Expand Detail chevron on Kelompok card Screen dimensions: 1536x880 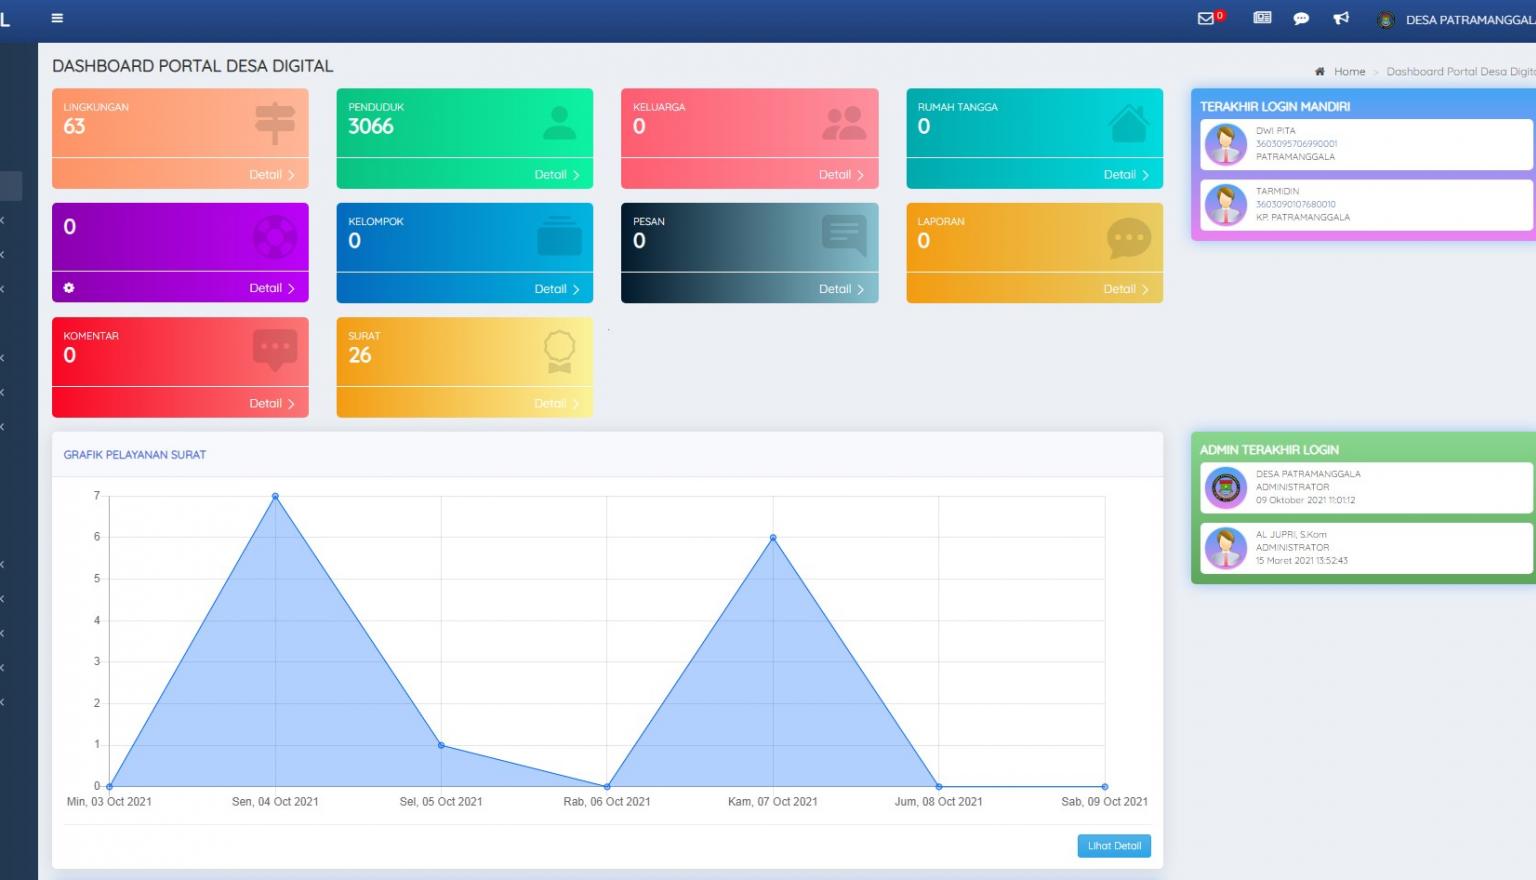(576, 289)
